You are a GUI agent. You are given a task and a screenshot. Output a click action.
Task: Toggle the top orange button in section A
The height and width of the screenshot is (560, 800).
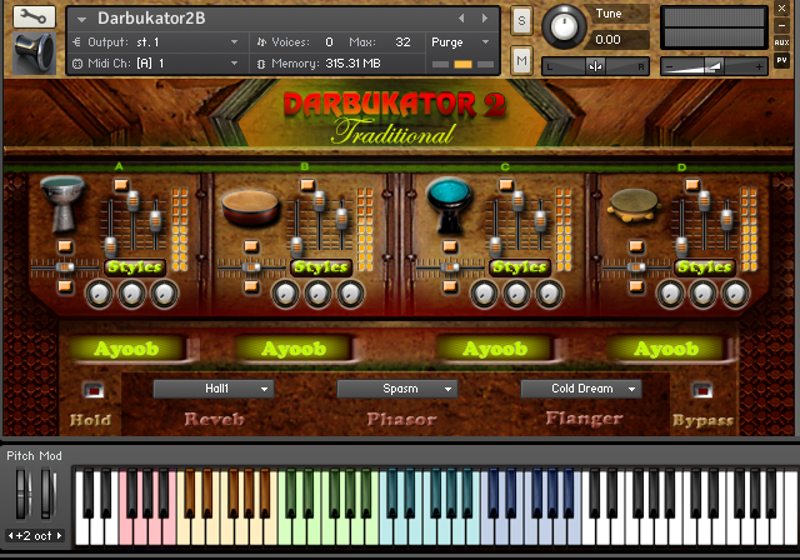121,185
